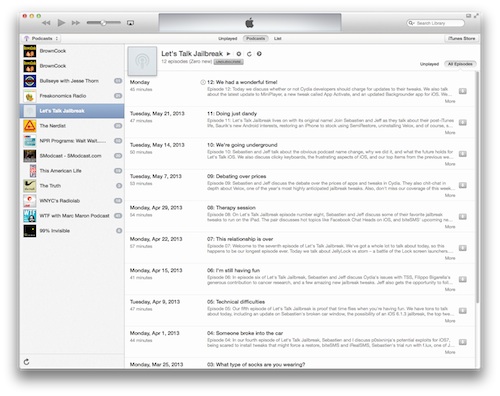Open the info icon beside the podcast title
Screen dimensions: 500x396
(x=259, y=54)
